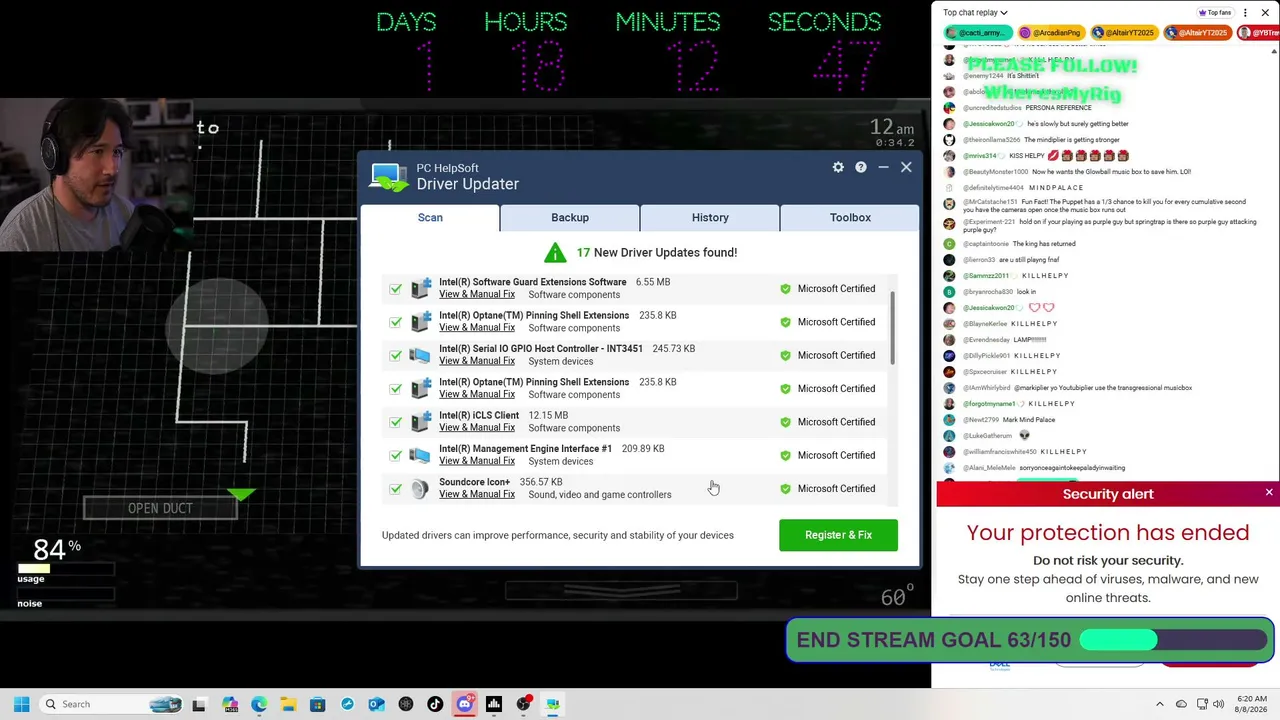The height and width of the screenshot is (720, 1280).
Task: Open the volume control in the system tray
Action: 1219,704
